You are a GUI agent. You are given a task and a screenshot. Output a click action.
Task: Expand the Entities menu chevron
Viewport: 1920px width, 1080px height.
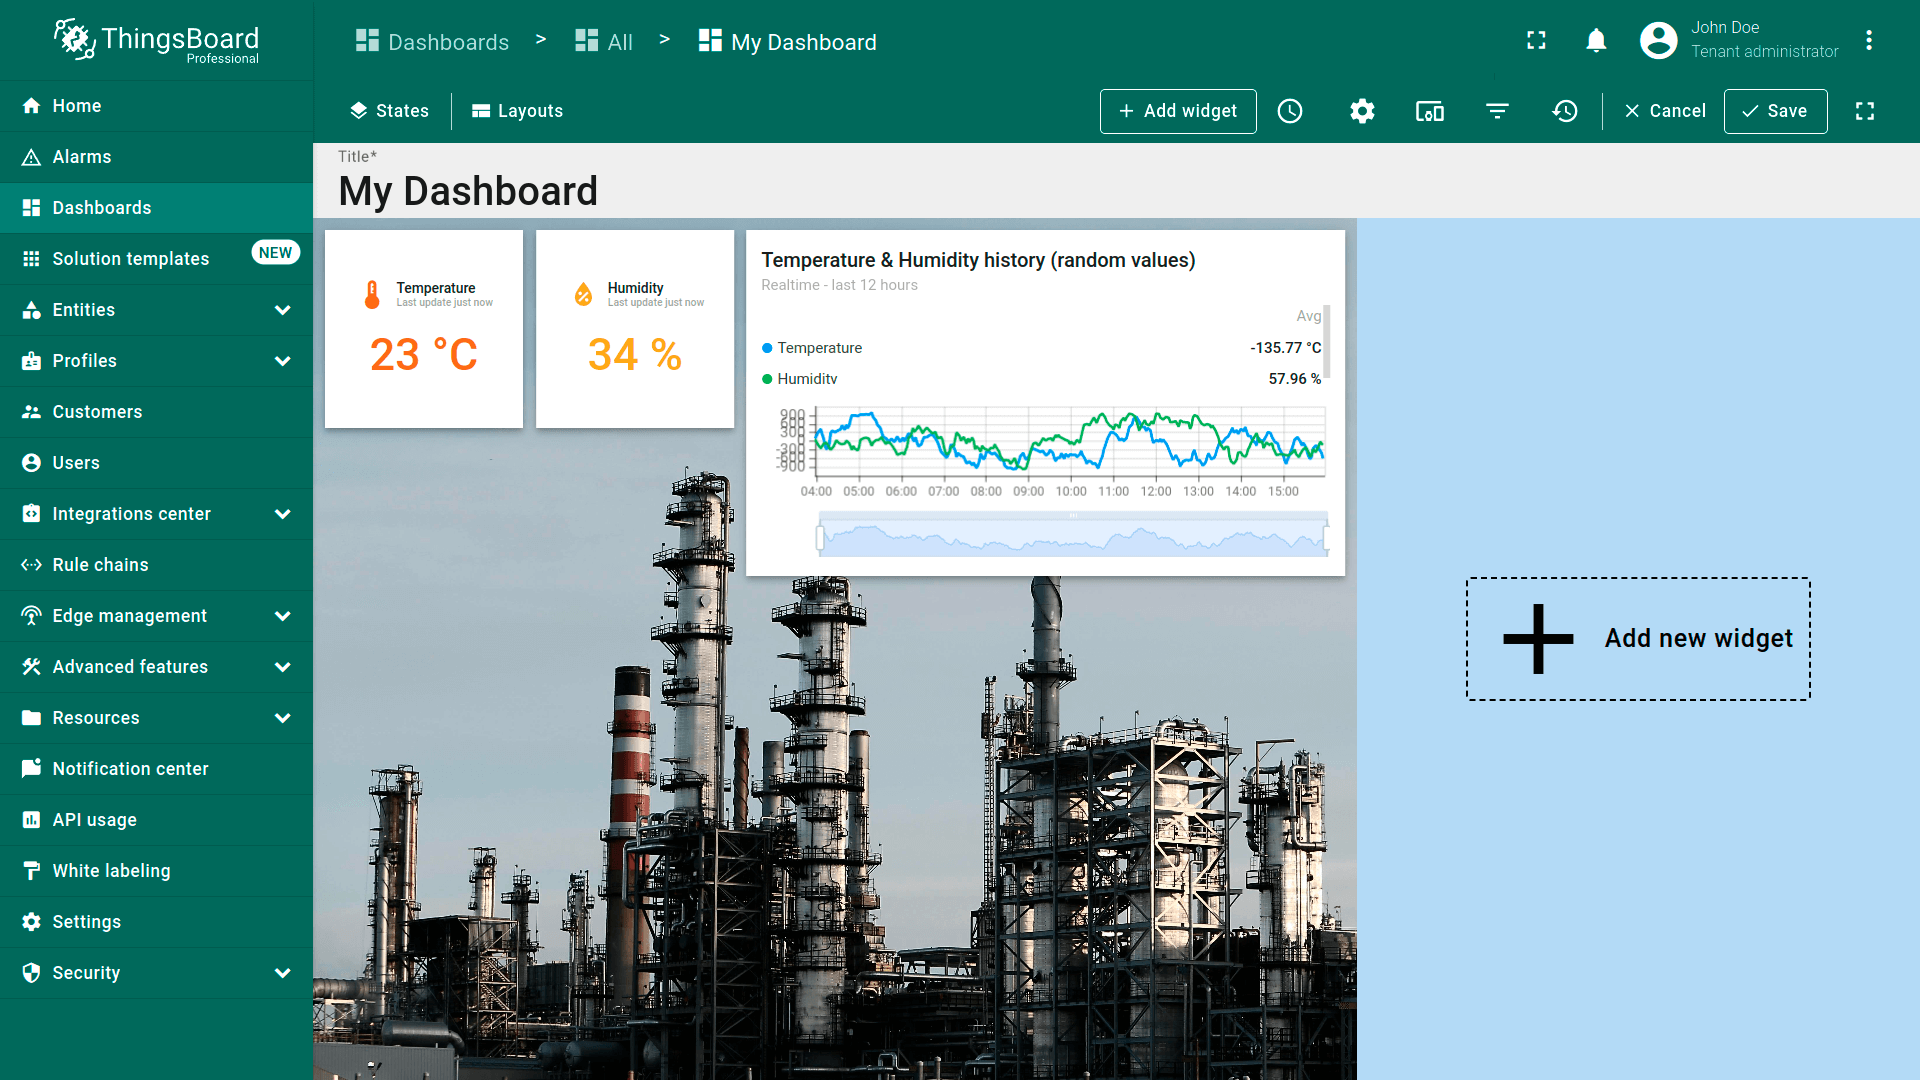[283, 310]
